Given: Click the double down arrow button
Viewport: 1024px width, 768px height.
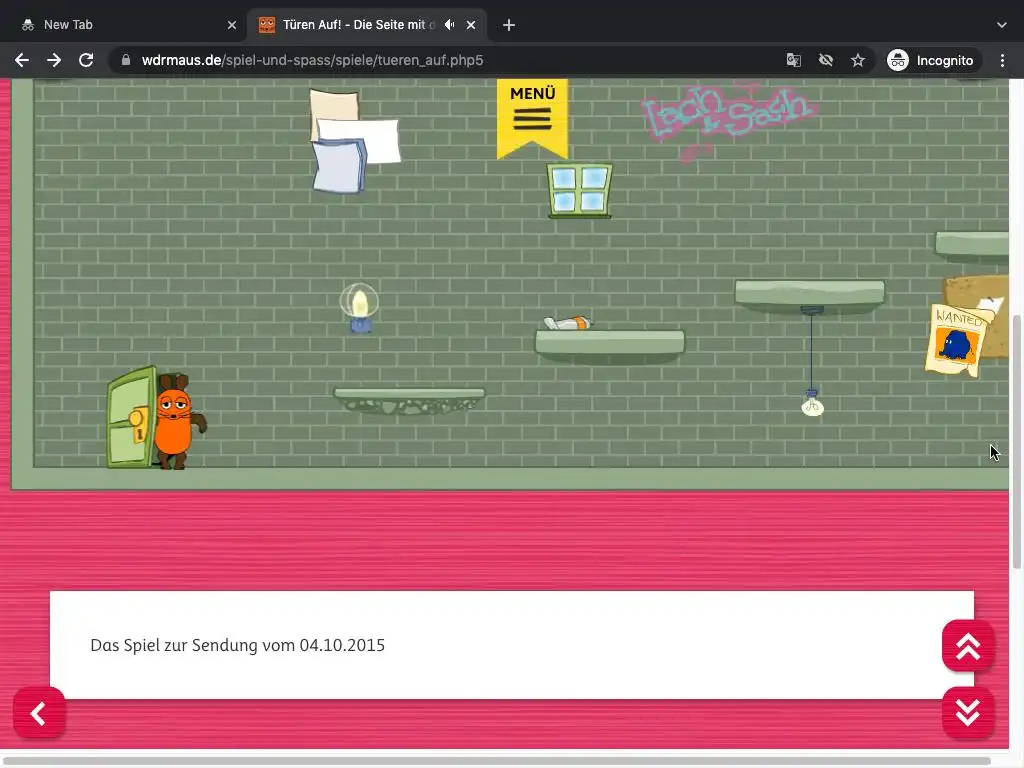Looking at the screenshot, I should pos(968,712).
